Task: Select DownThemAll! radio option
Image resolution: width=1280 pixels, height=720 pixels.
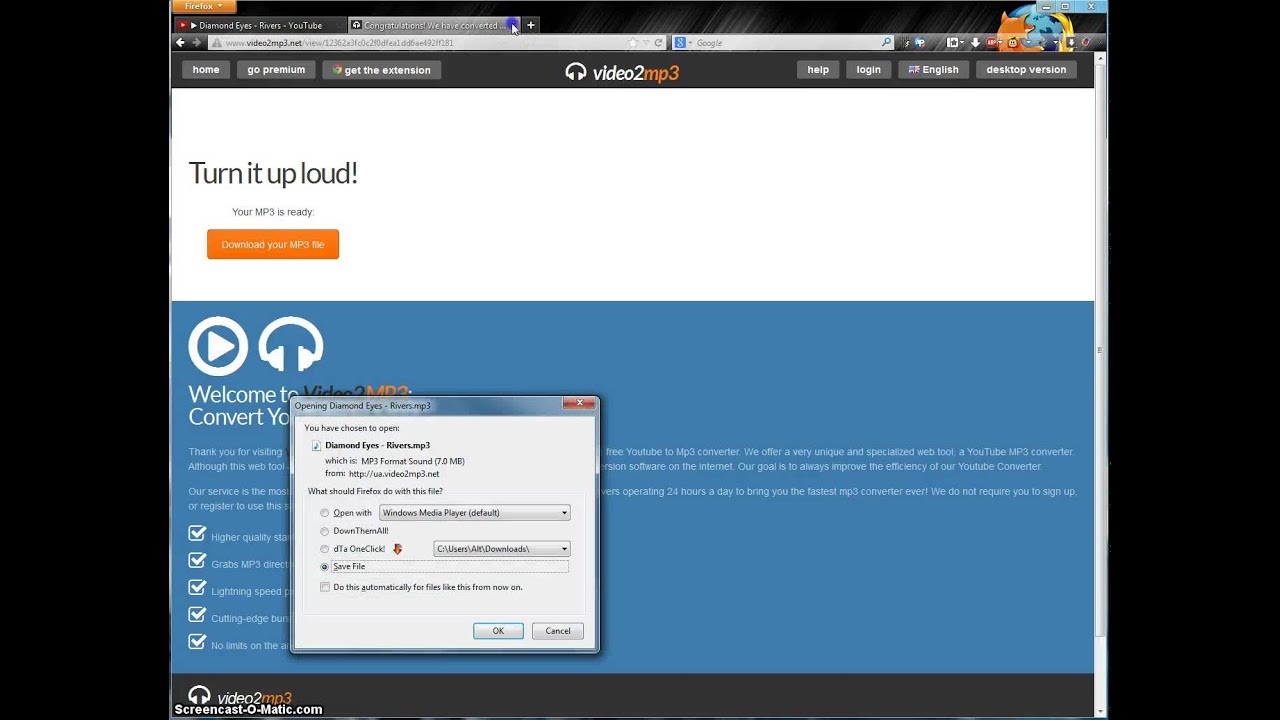Action: 324,531
